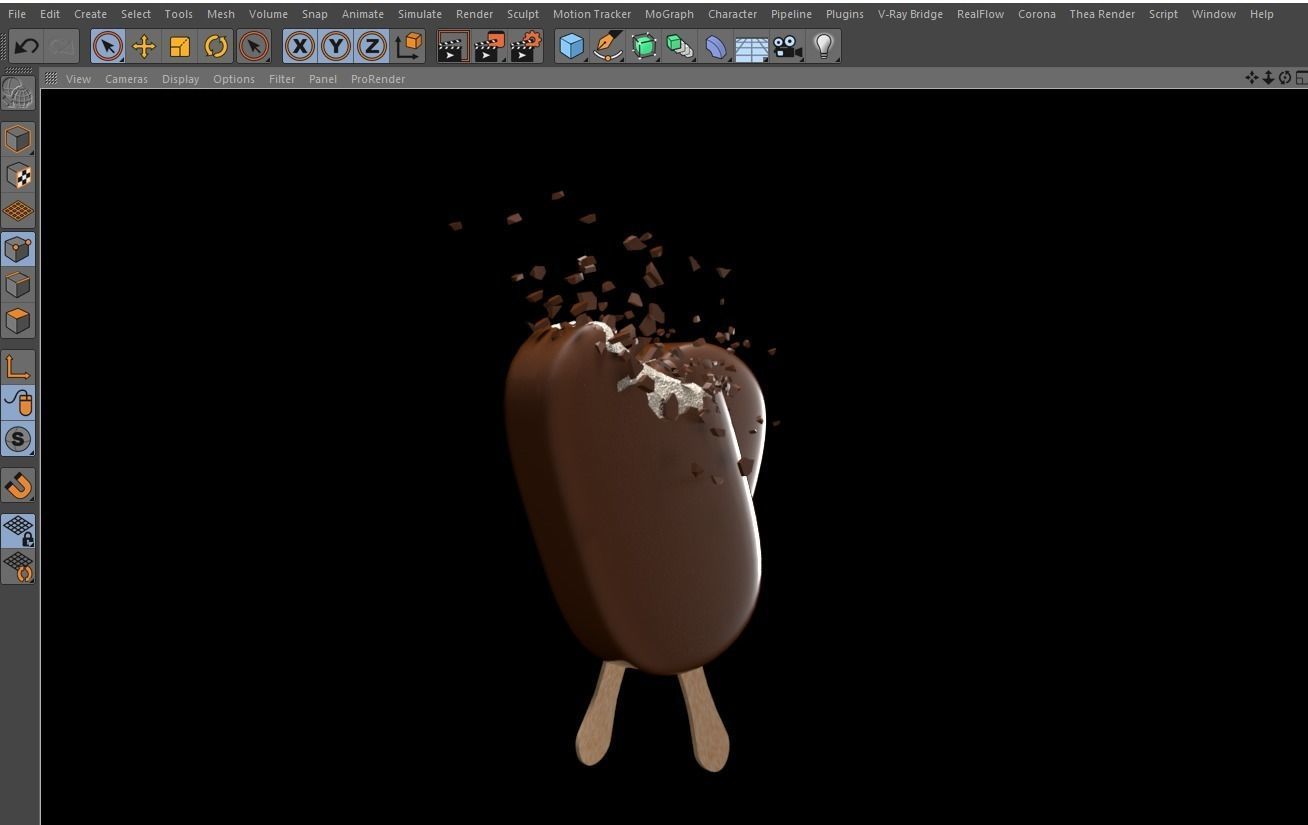Open the viewport Filter menu
This screenshot has width=1308, height=825.
282,78
